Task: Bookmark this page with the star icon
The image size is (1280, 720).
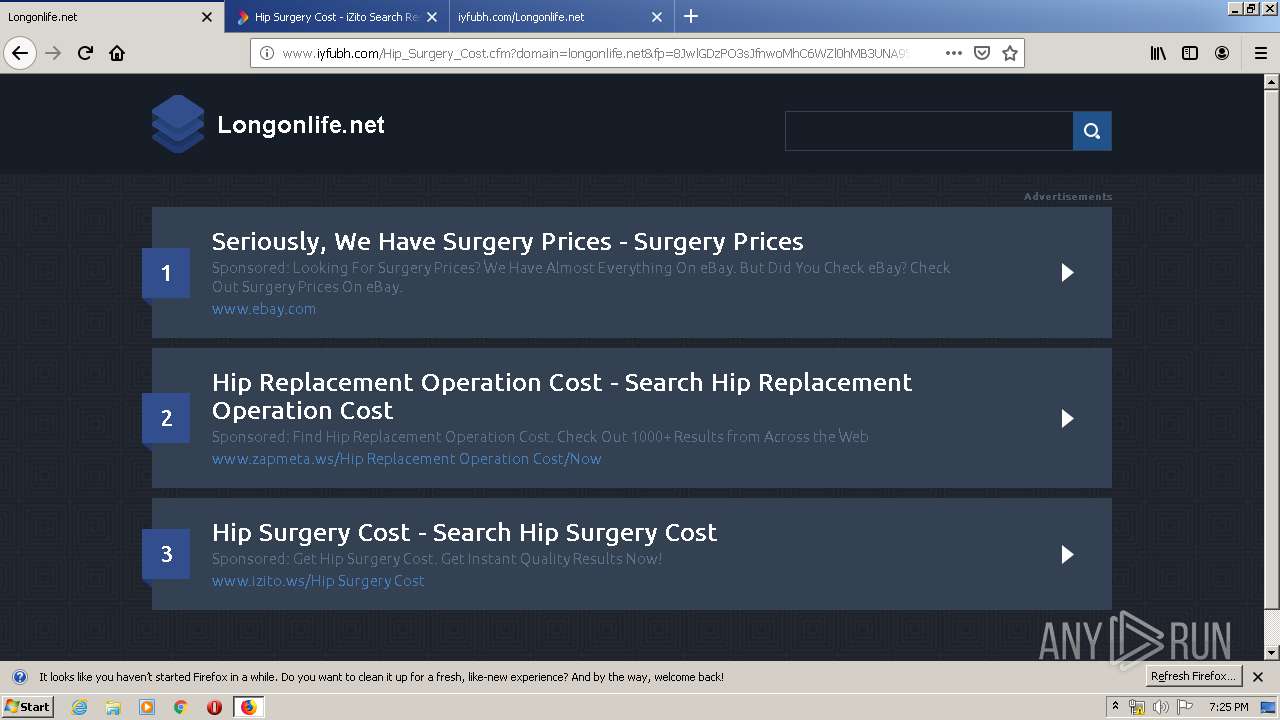Action: (1010, 53)
